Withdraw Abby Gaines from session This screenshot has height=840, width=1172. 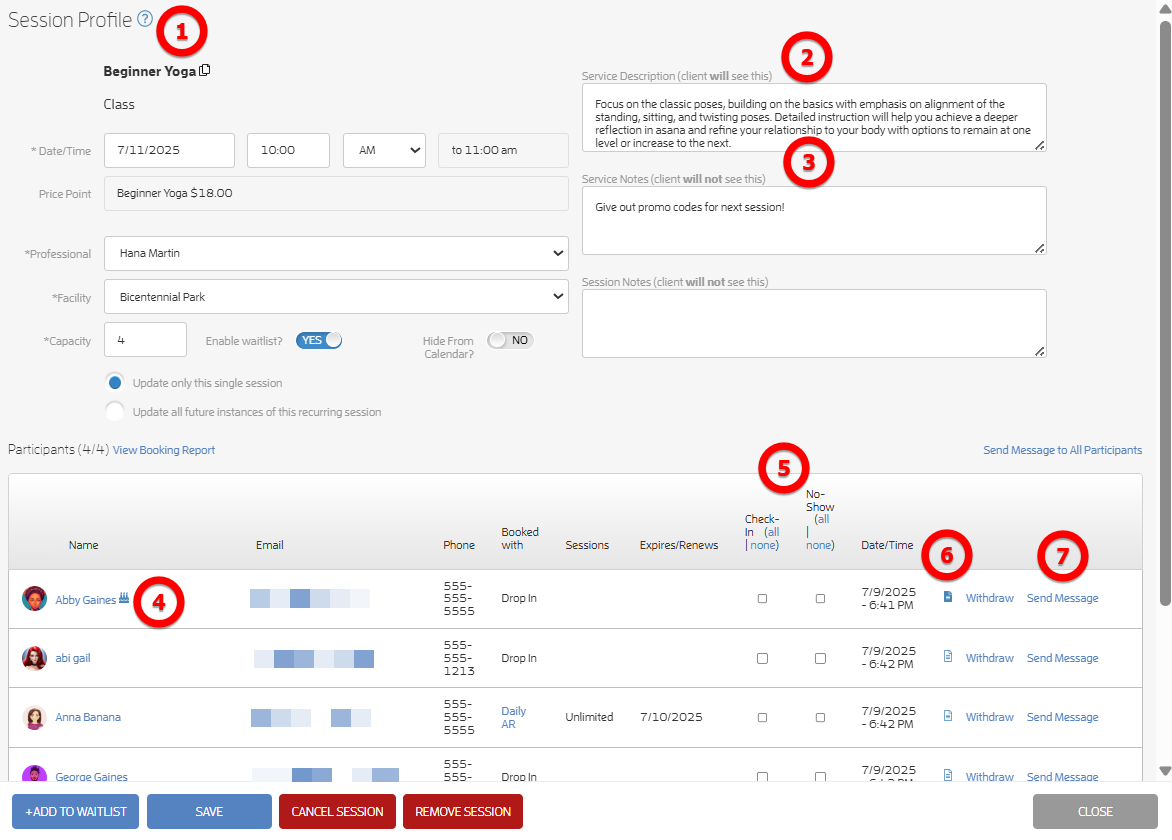click(x=989, y=598)
